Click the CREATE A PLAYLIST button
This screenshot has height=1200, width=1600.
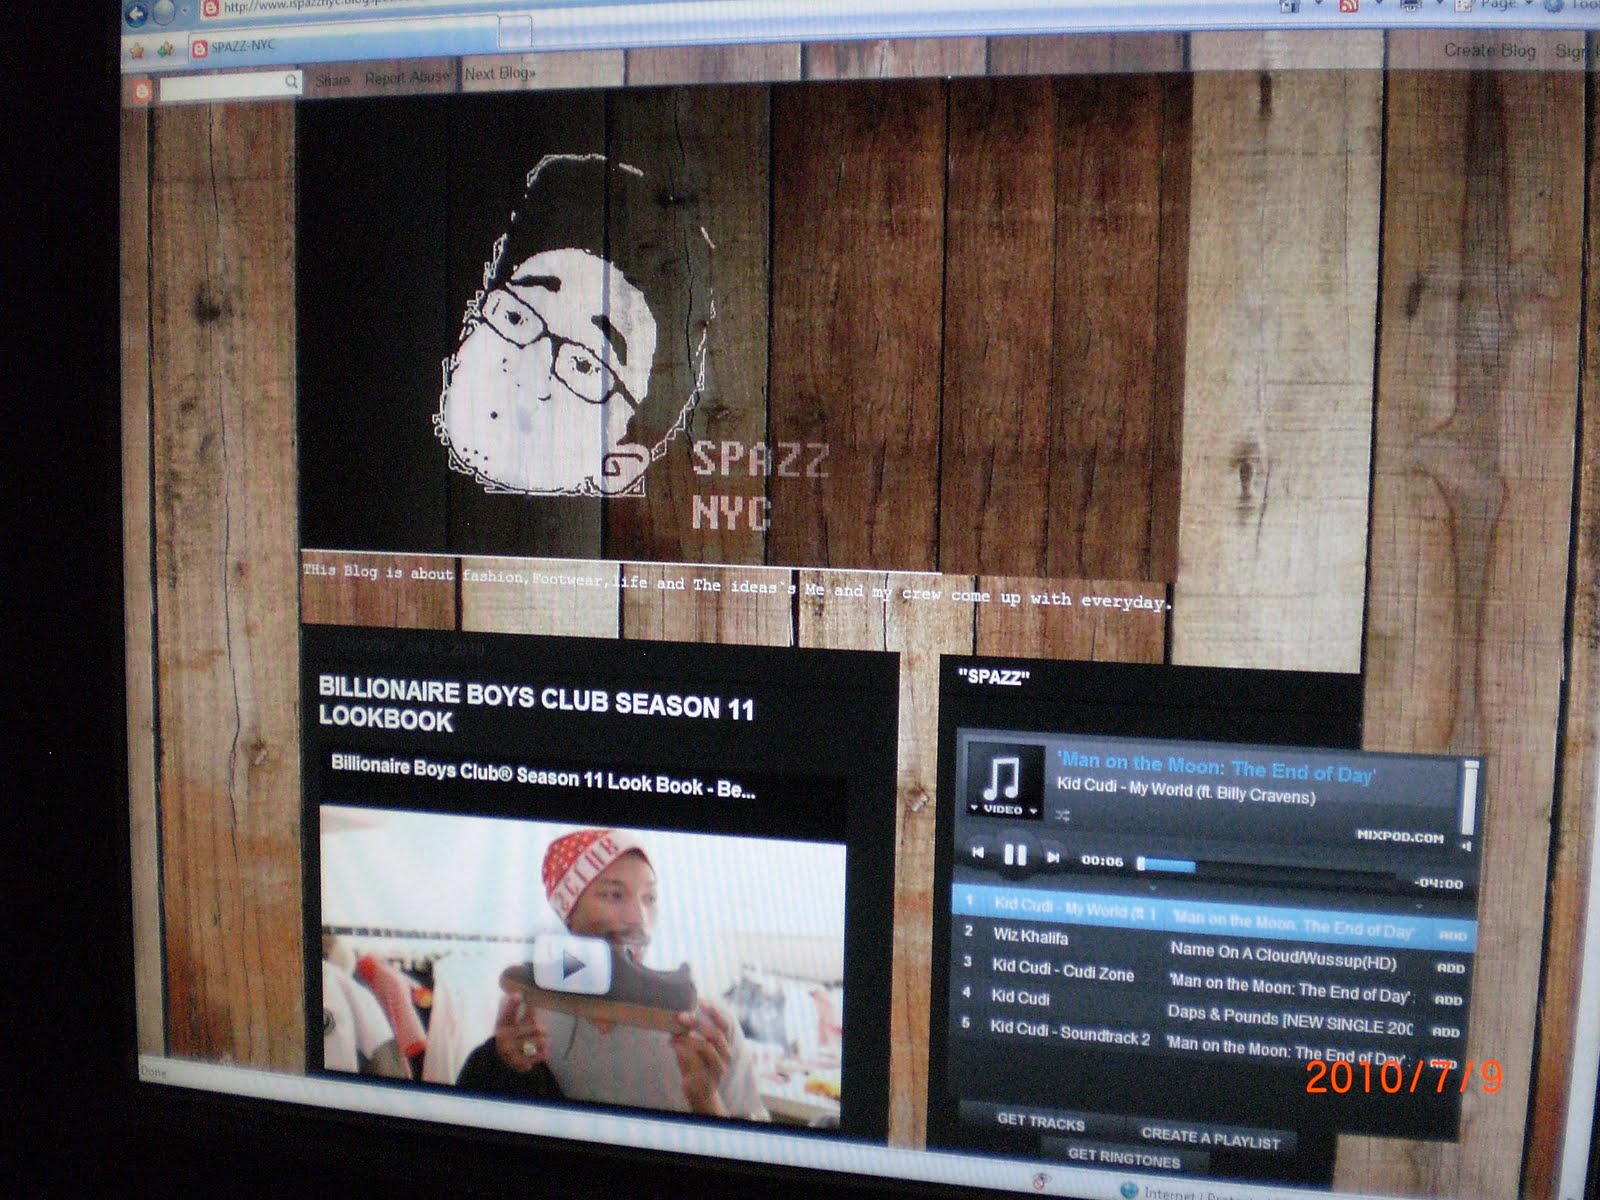1210,1138
